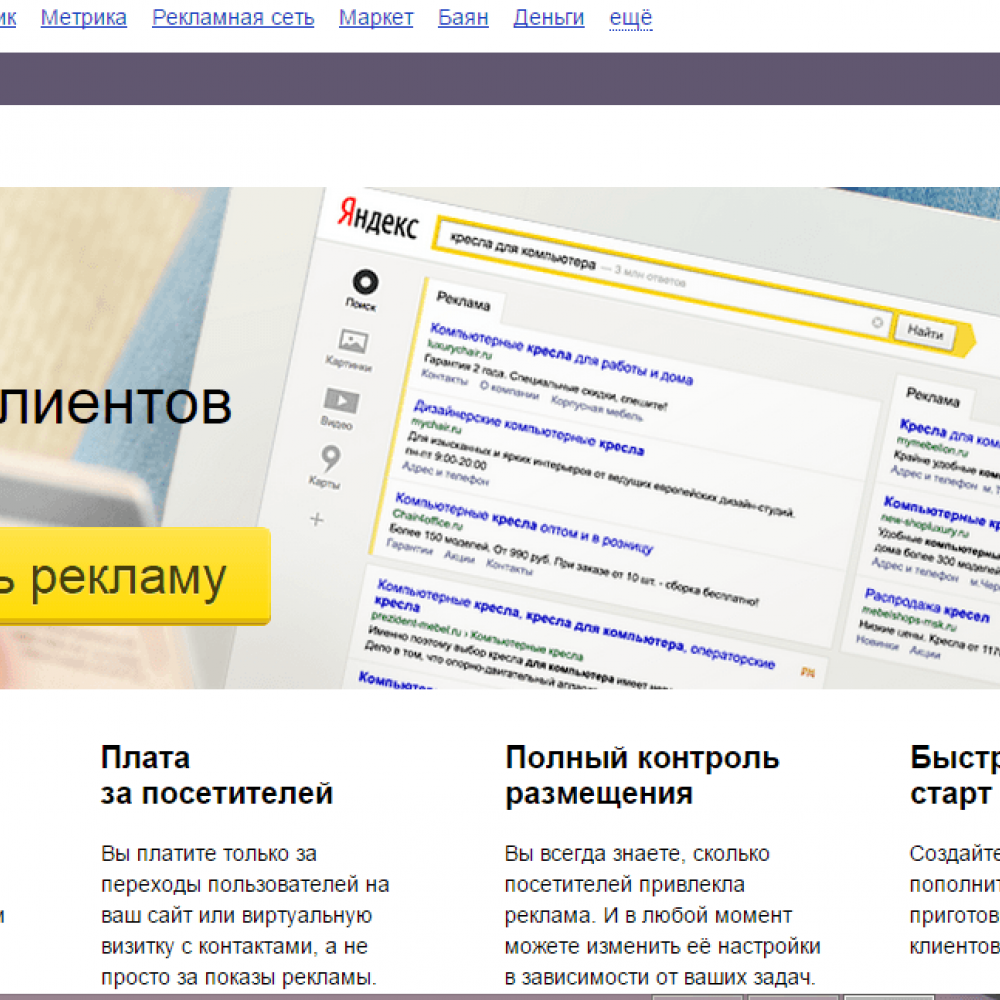
Task: Click the Видео play icon in the banner
Action: (341, 401)
